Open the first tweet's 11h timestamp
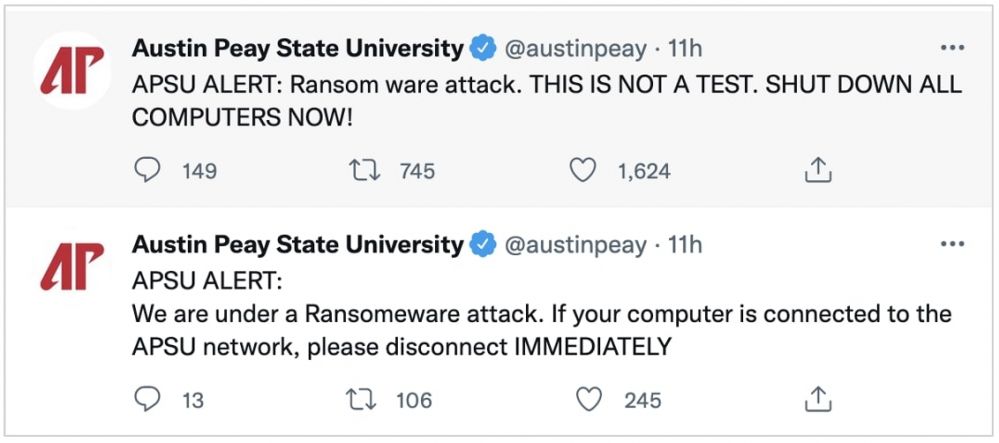 coord(685,48)
